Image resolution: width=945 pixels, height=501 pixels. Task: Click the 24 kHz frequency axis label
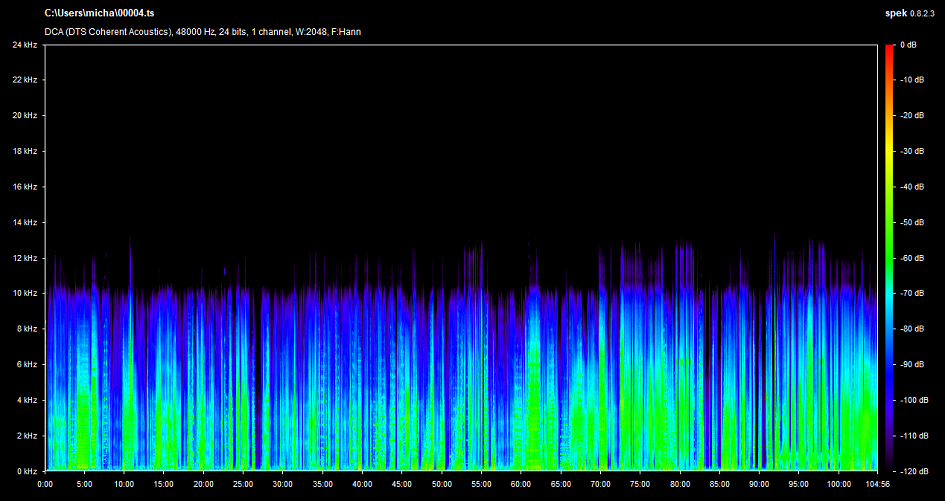pos(25,45)
